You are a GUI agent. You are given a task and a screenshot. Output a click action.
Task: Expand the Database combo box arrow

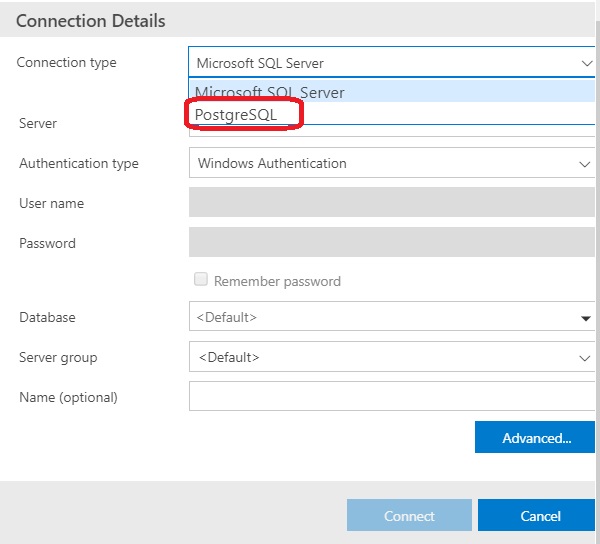coord(585,318)
